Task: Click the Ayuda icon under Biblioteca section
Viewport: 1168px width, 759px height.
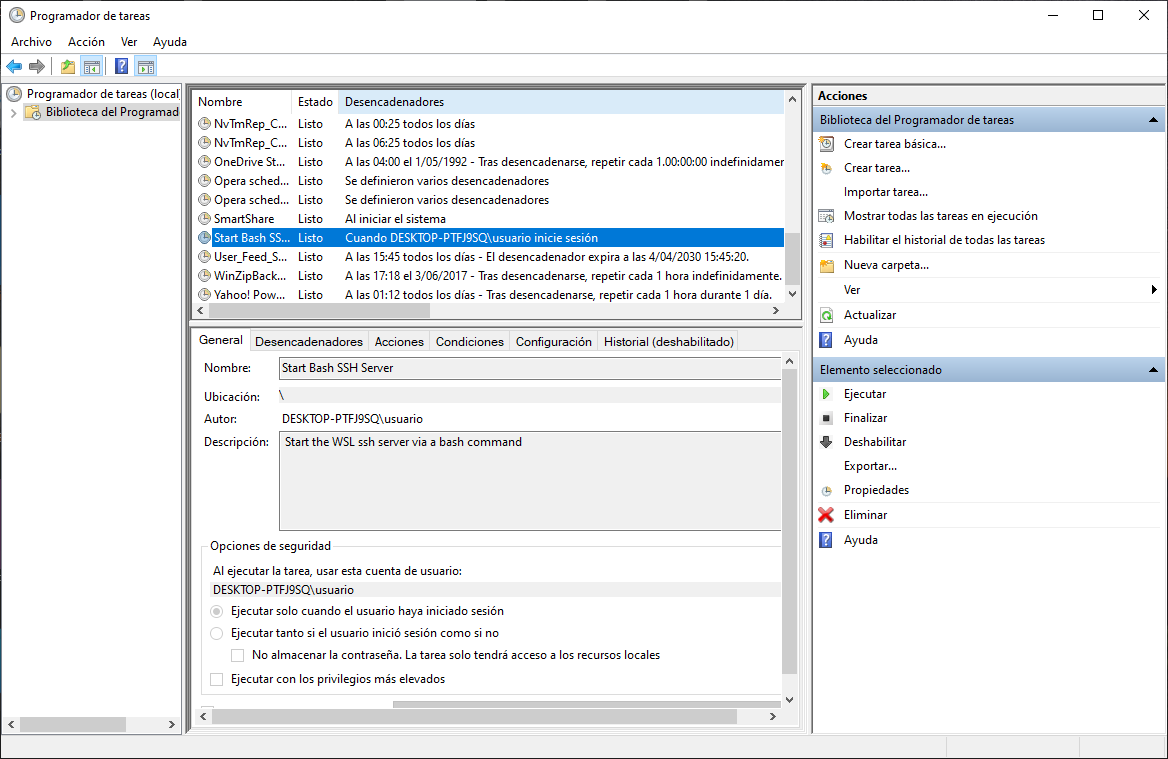Action: pos(826,340)
